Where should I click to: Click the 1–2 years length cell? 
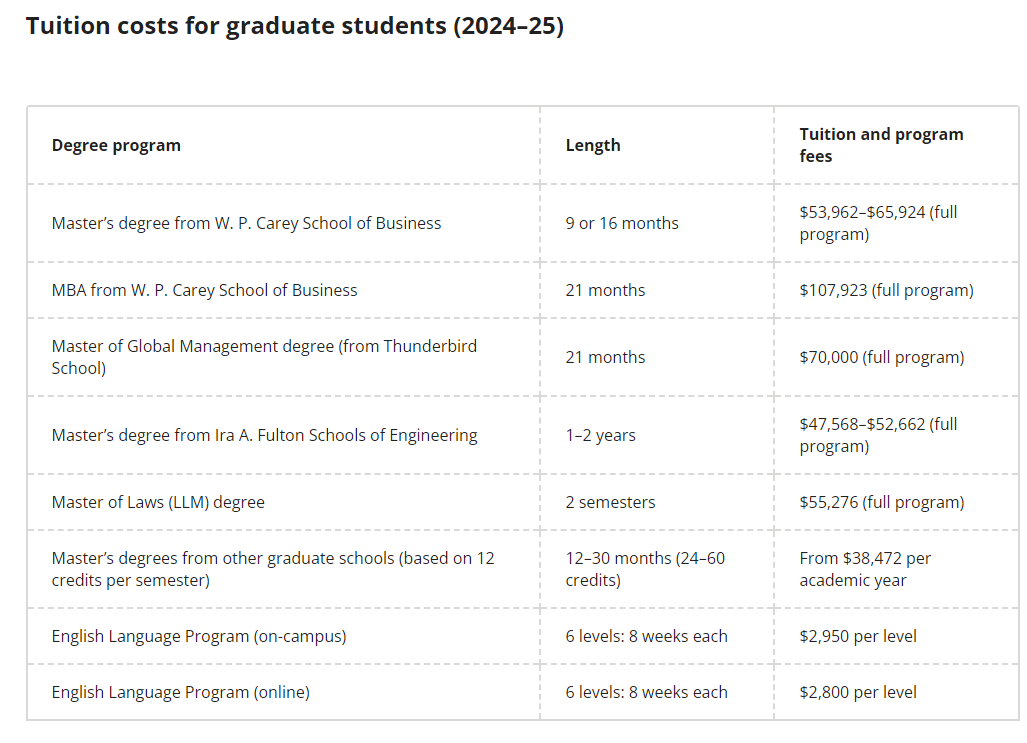point(600,435)
